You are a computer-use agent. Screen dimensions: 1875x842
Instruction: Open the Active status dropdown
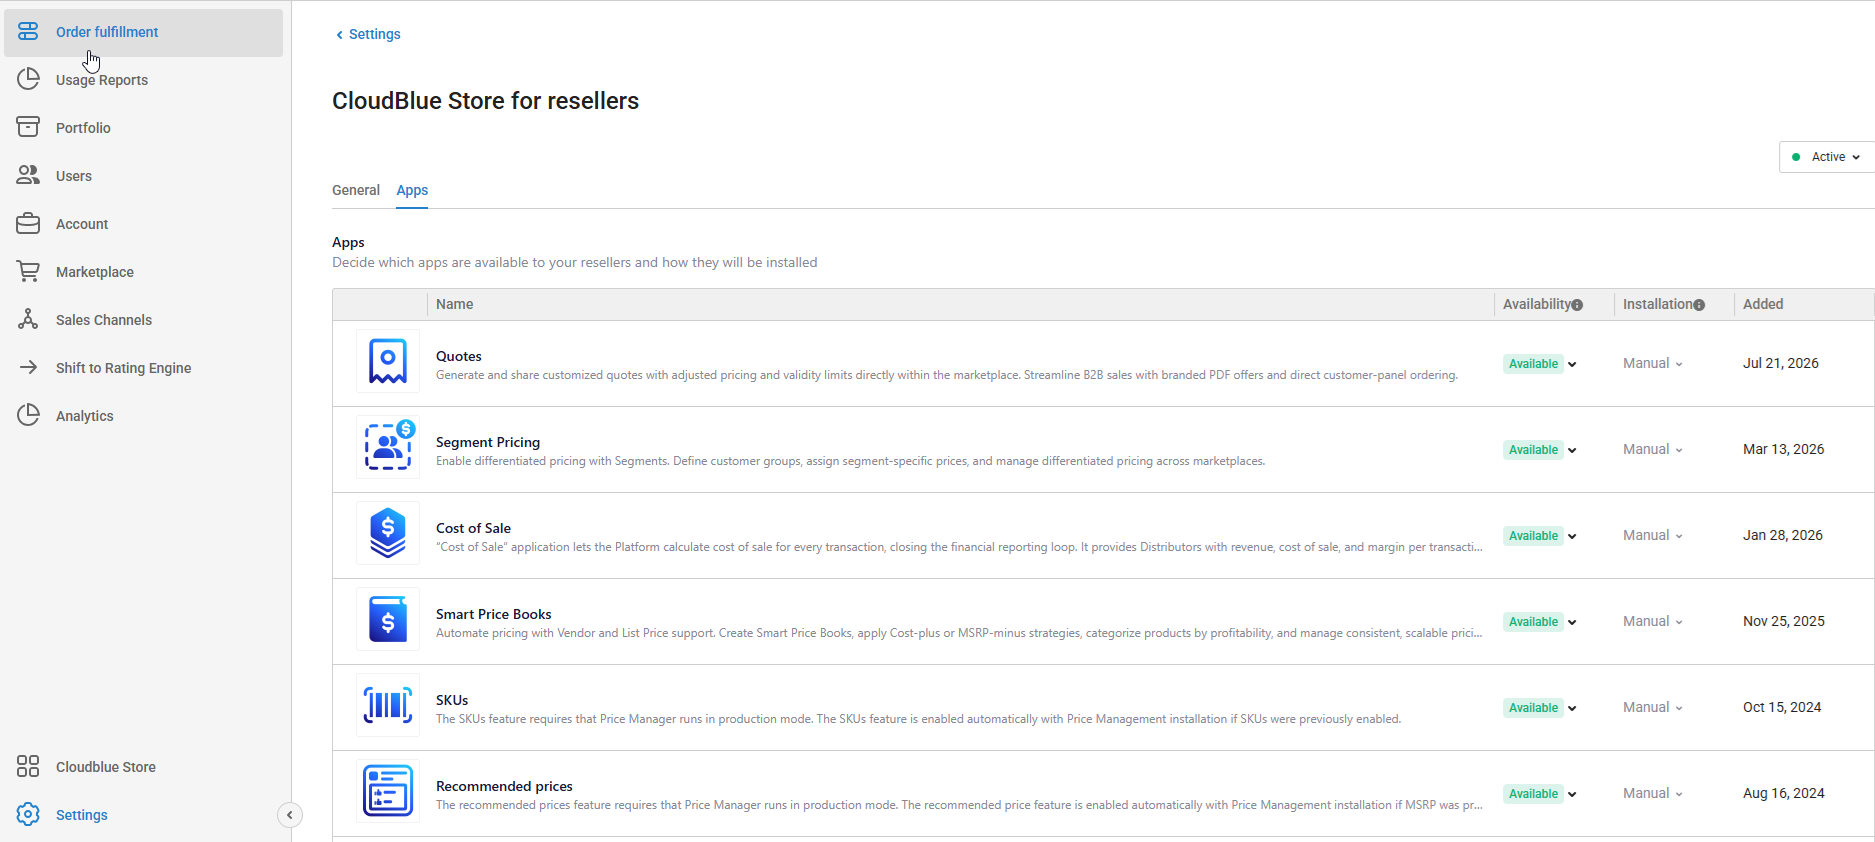click(x=1826, y=157)
